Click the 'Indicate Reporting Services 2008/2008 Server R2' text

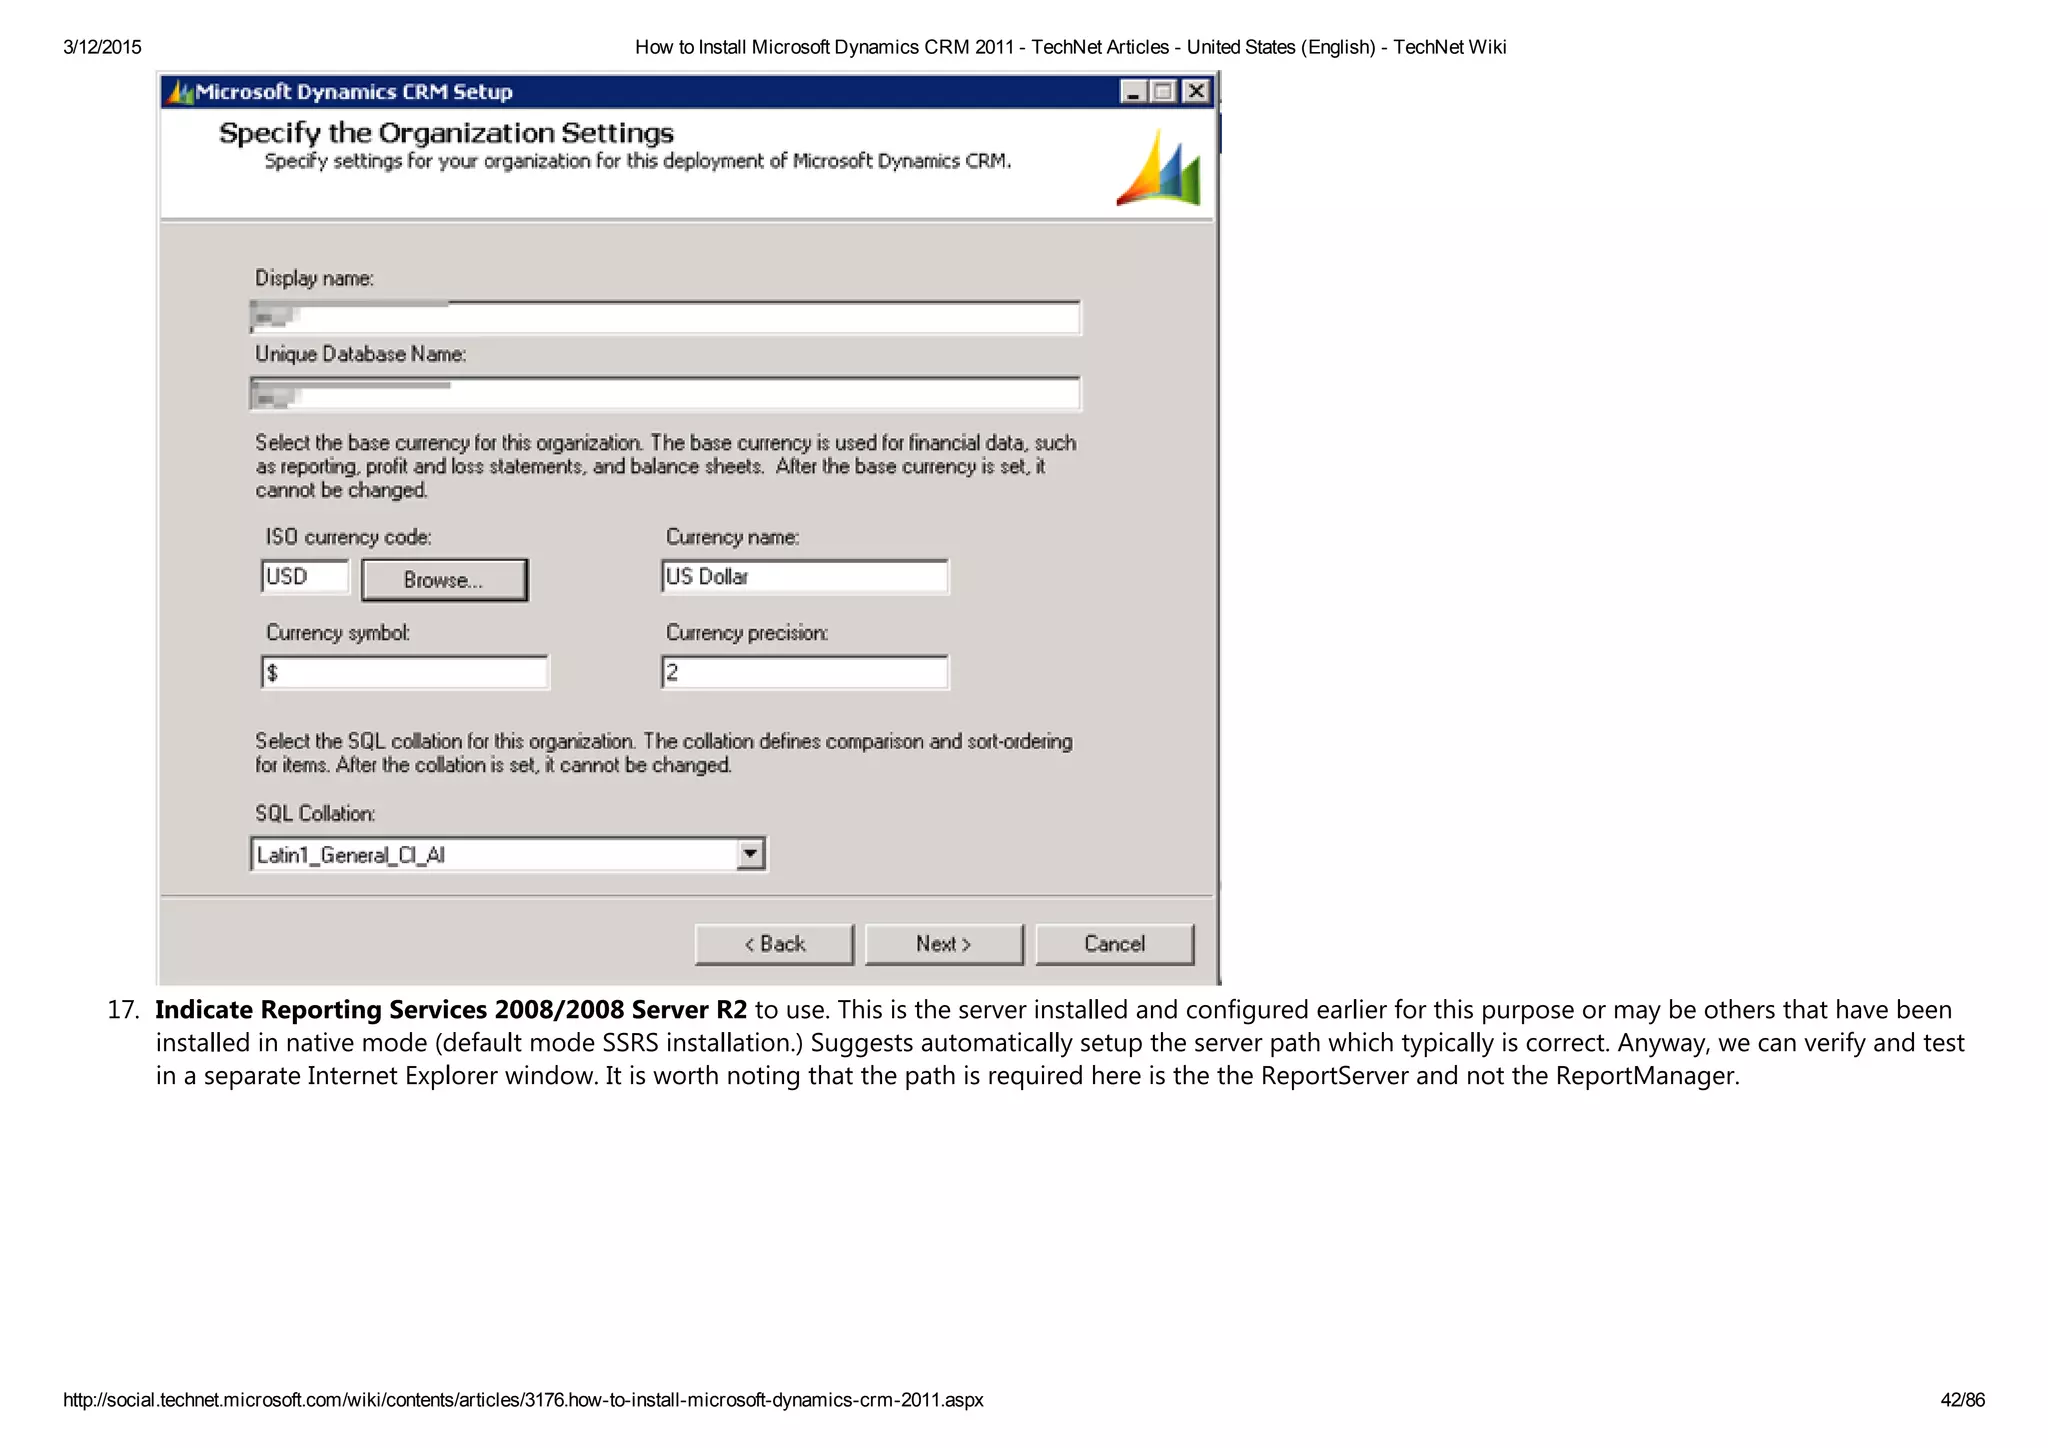(x=451, y=1010)
